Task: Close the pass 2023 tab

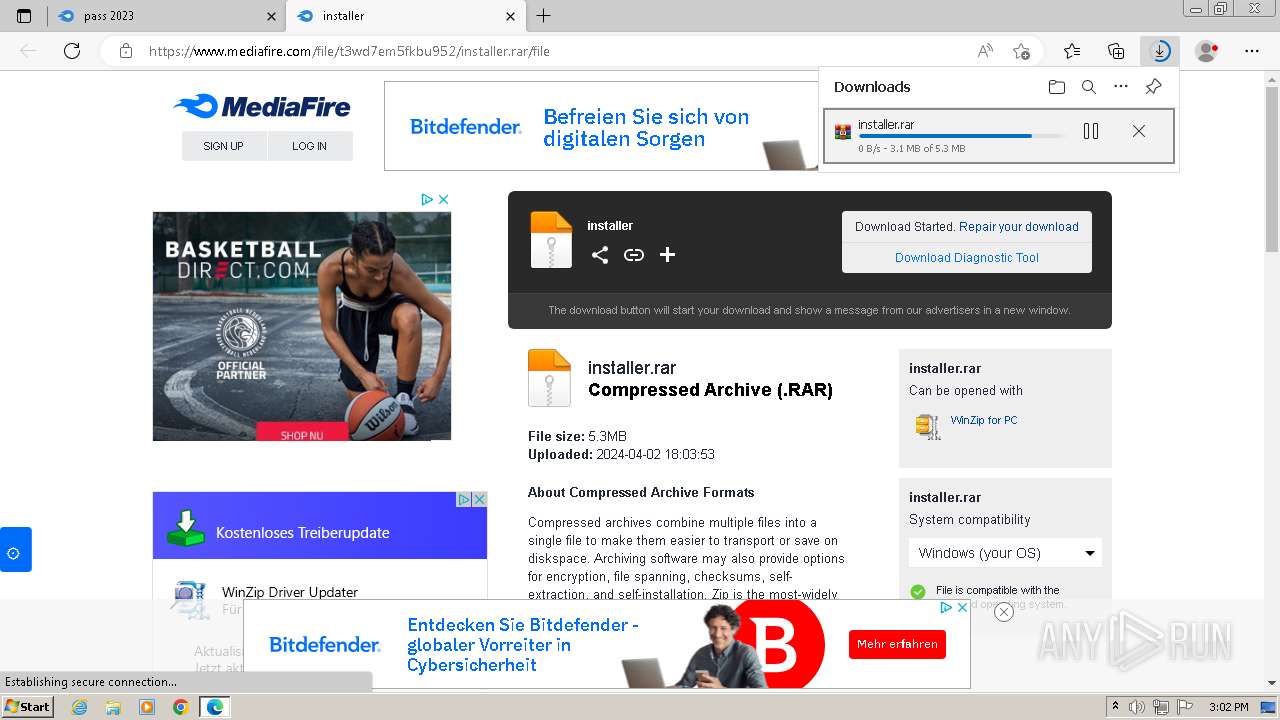Action: click(x=271, y=16)
